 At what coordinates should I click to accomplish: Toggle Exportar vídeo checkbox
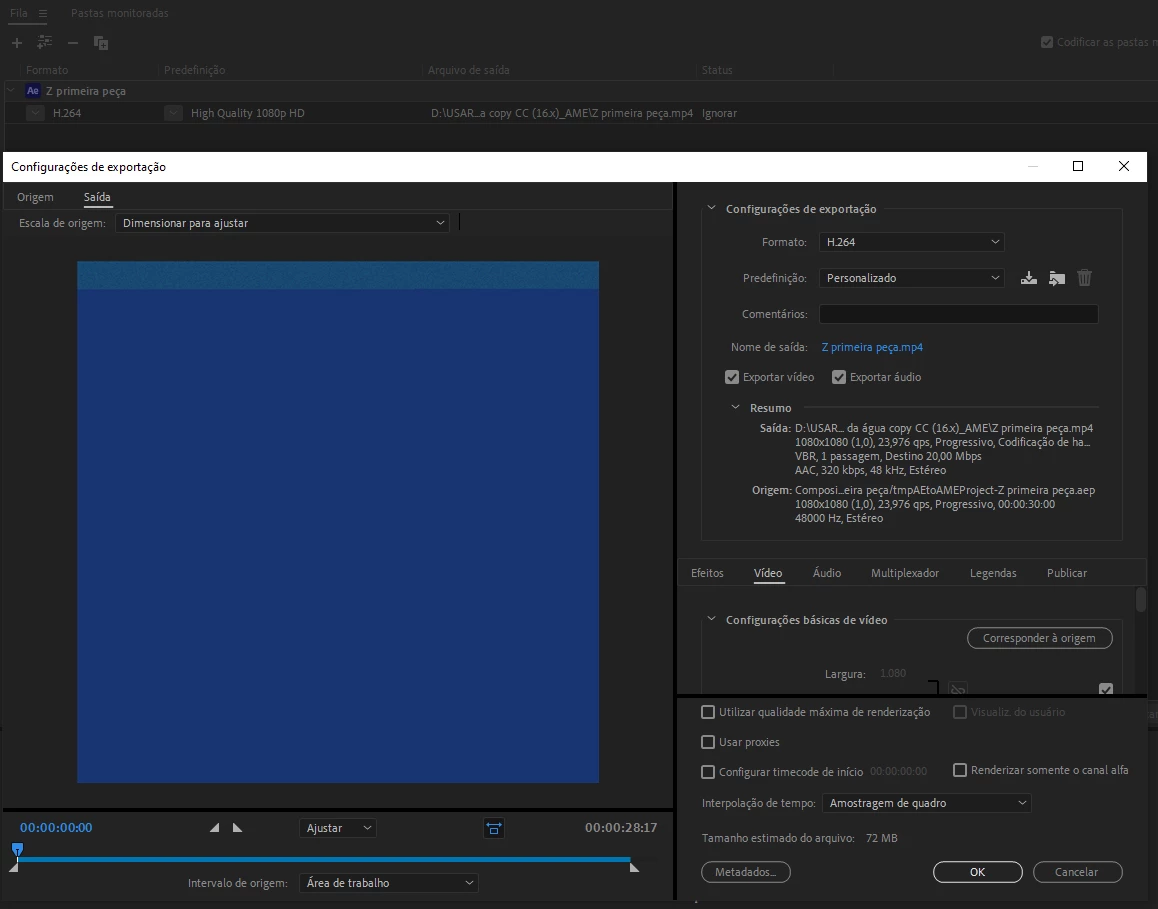click(732, 377)
